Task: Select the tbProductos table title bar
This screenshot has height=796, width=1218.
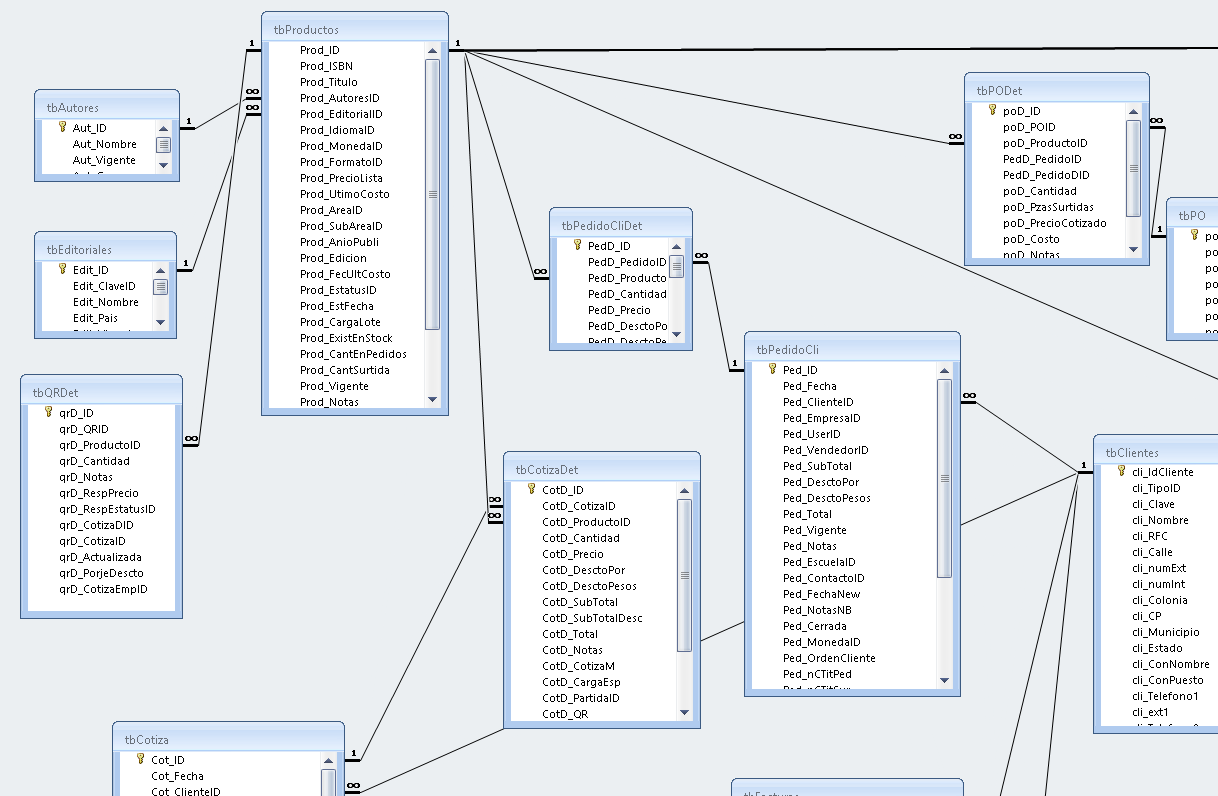Action: click(x=354, y=29)
